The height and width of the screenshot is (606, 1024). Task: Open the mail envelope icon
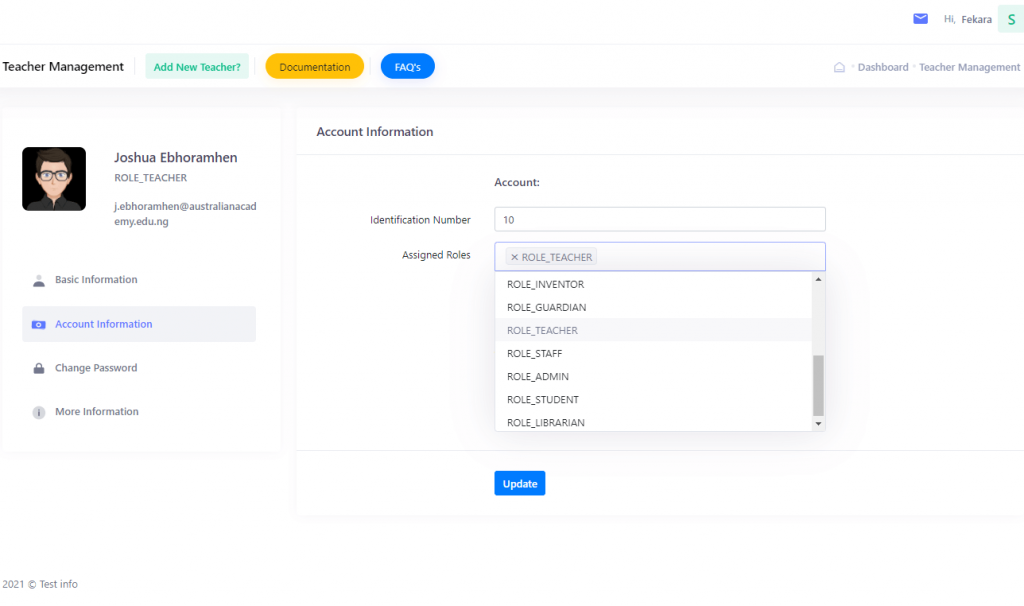point(920,18)
